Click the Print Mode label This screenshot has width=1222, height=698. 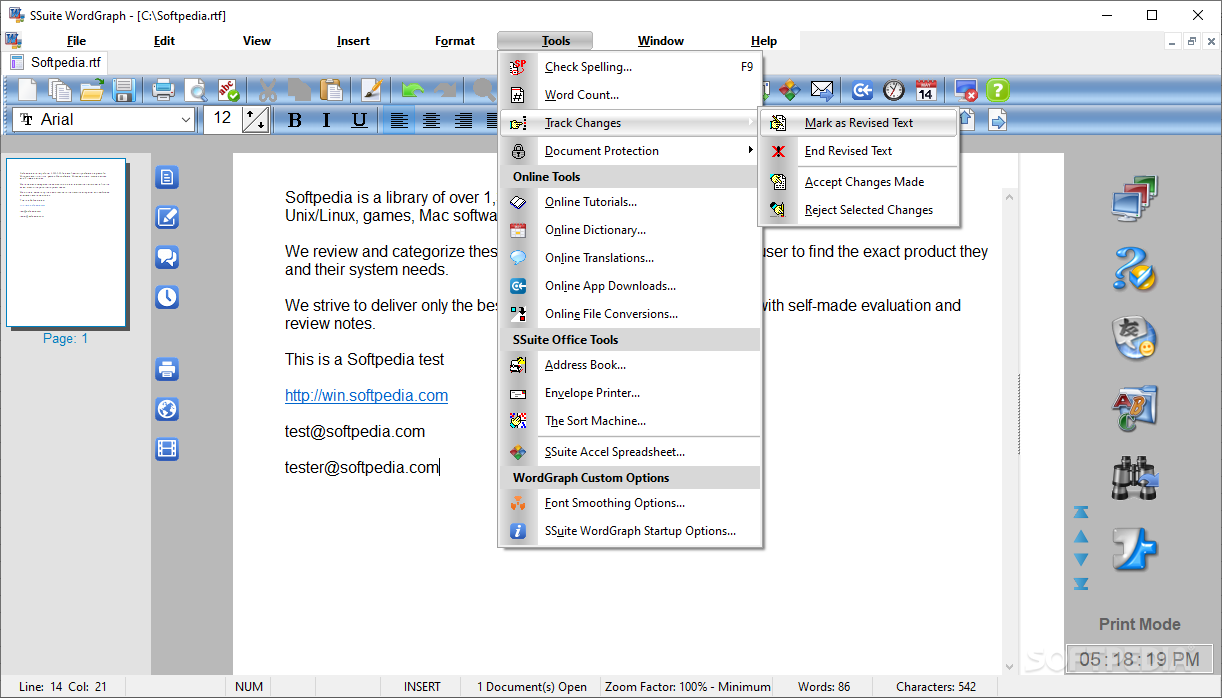[x=1139, y=624]
